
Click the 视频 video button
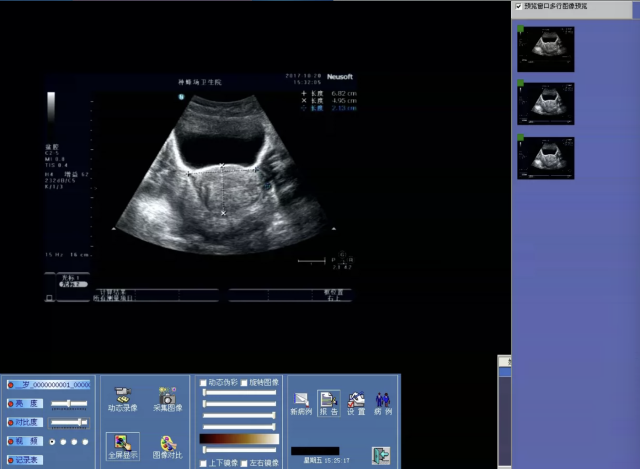(x=25, y=441)
